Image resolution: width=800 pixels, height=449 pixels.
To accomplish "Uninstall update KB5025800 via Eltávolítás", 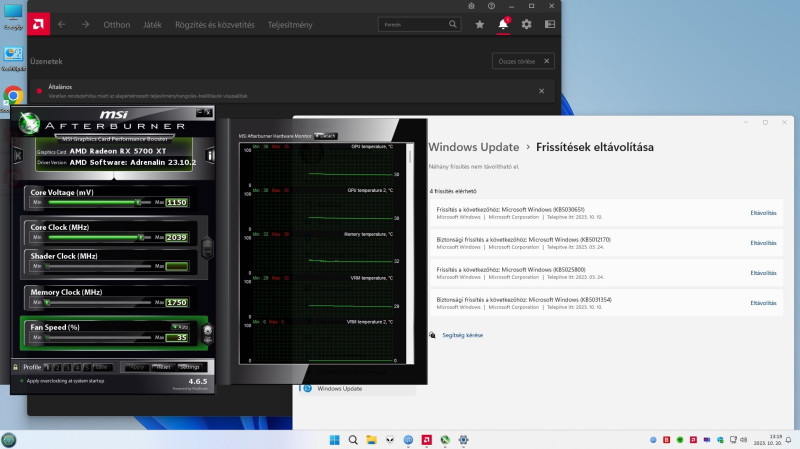I will click(x=763, y=273).
